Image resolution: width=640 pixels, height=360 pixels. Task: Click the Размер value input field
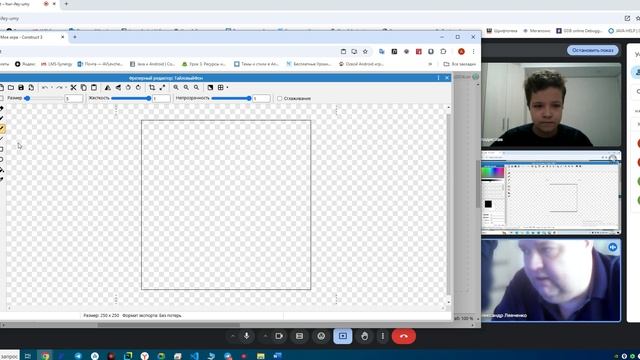74,98
